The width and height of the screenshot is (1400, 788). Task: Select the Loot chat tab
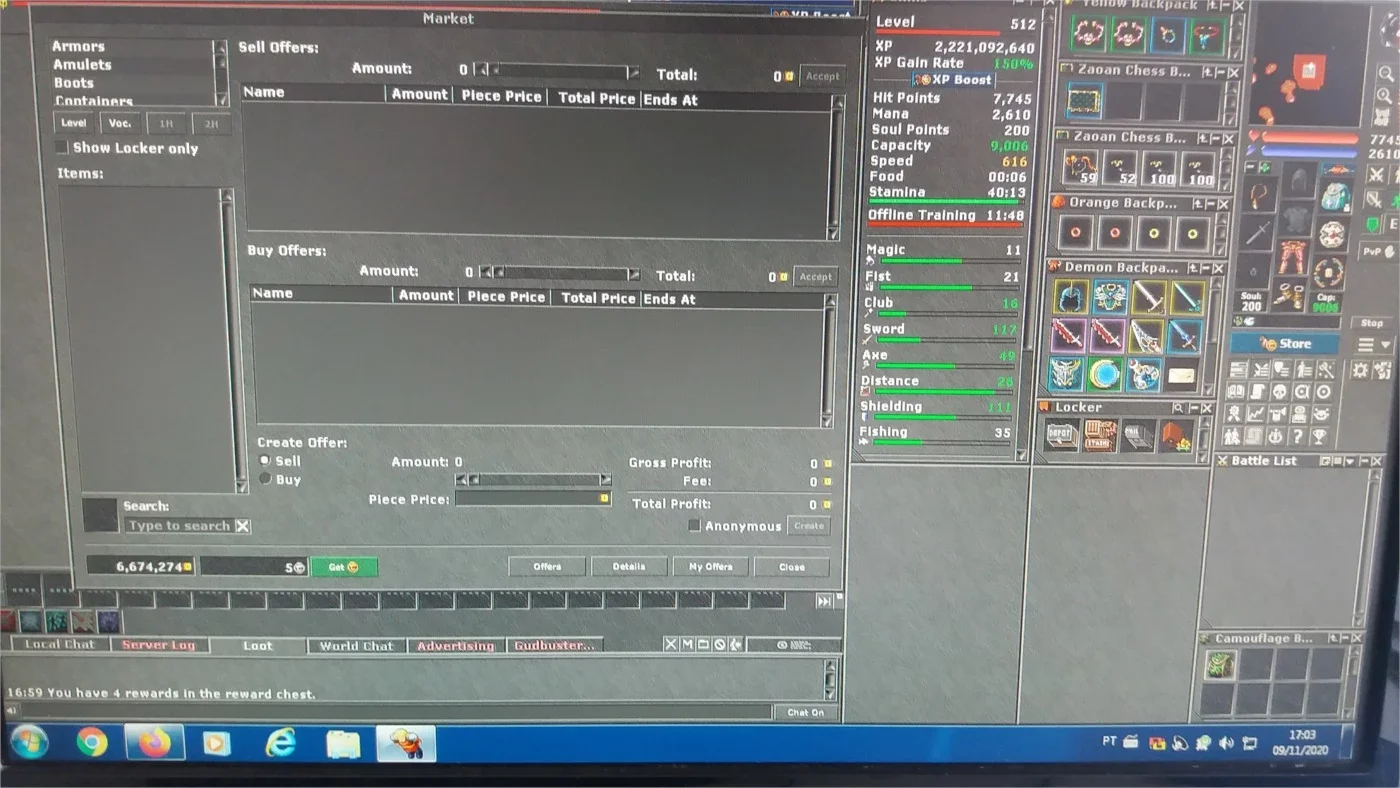pos(257,645)
